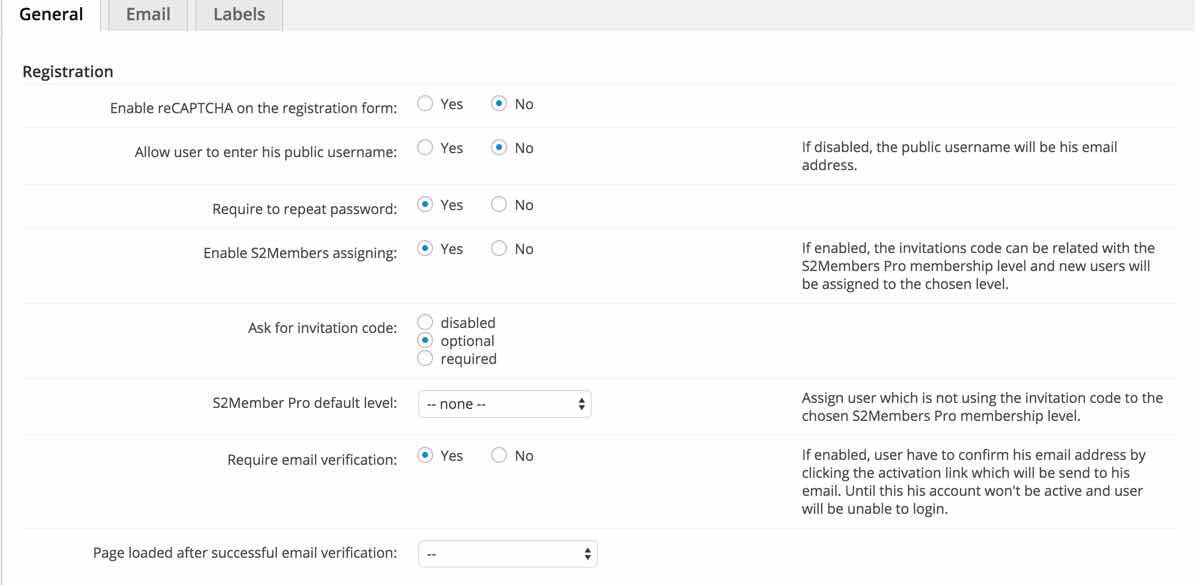Switch to the Email tab
Viewport: 1195px width, 585px height.
(x=147, y=15)
